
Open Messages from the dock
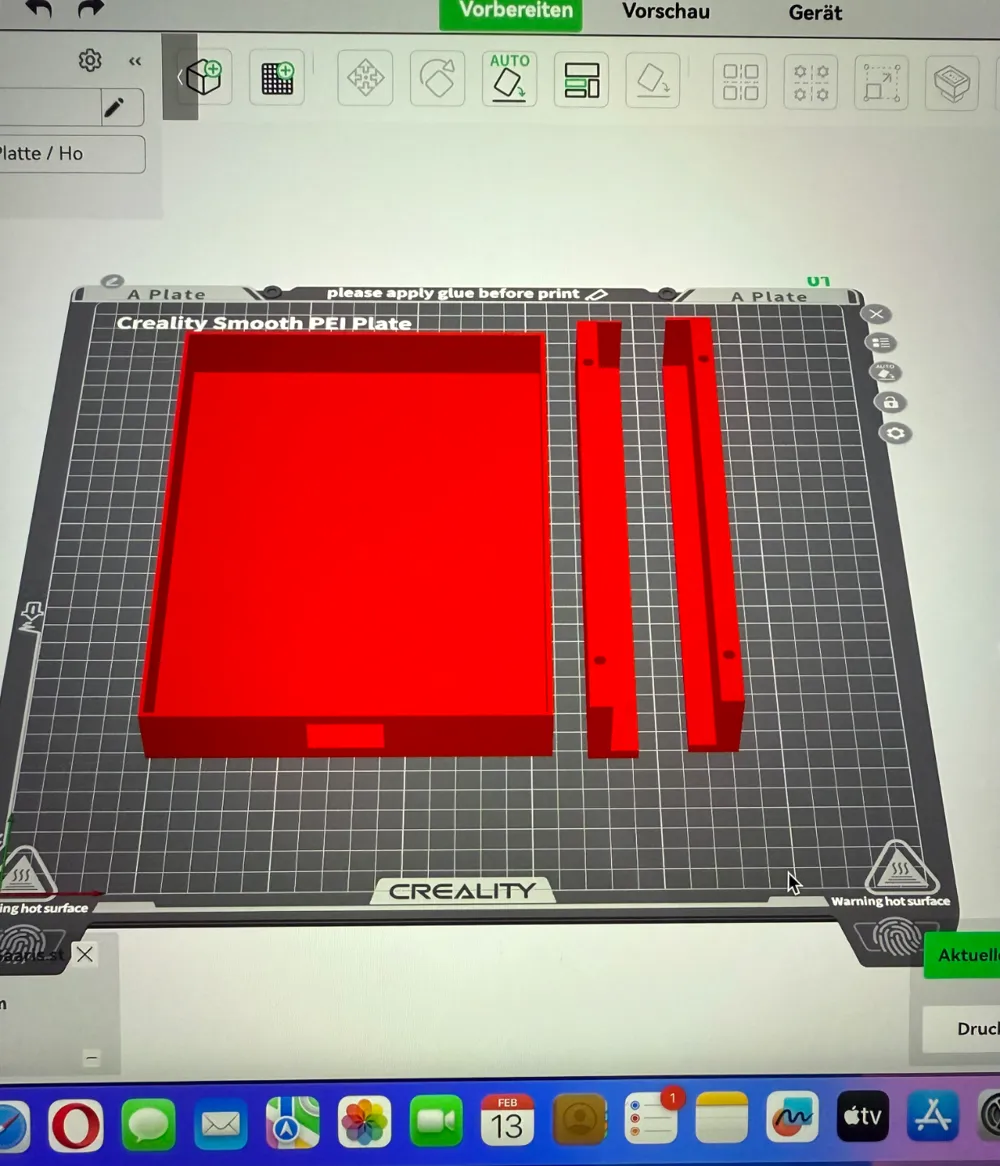point(148,1124)
